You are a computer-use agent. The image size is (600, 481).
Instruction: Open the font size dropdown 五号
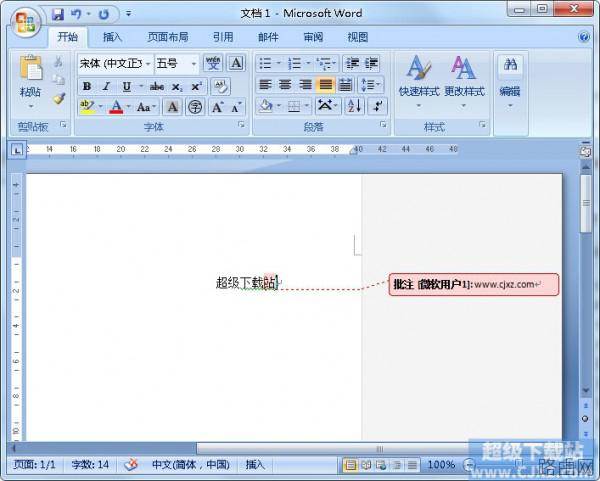[194, 64]
